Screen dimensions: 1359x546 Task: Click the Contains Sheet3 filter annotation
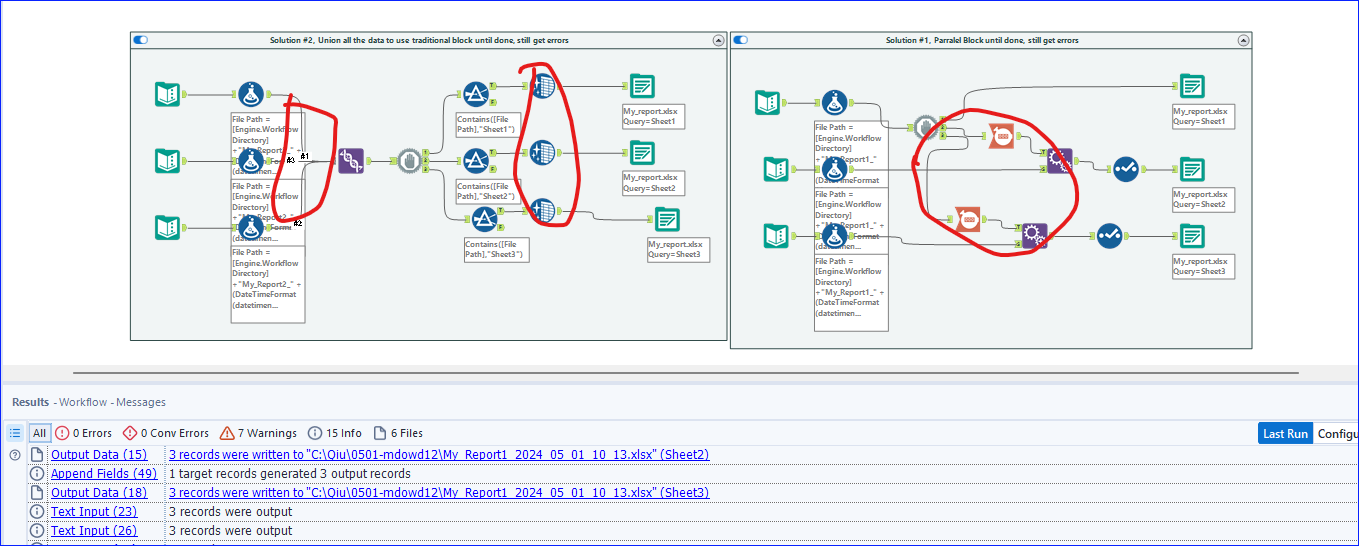[496, 250]
